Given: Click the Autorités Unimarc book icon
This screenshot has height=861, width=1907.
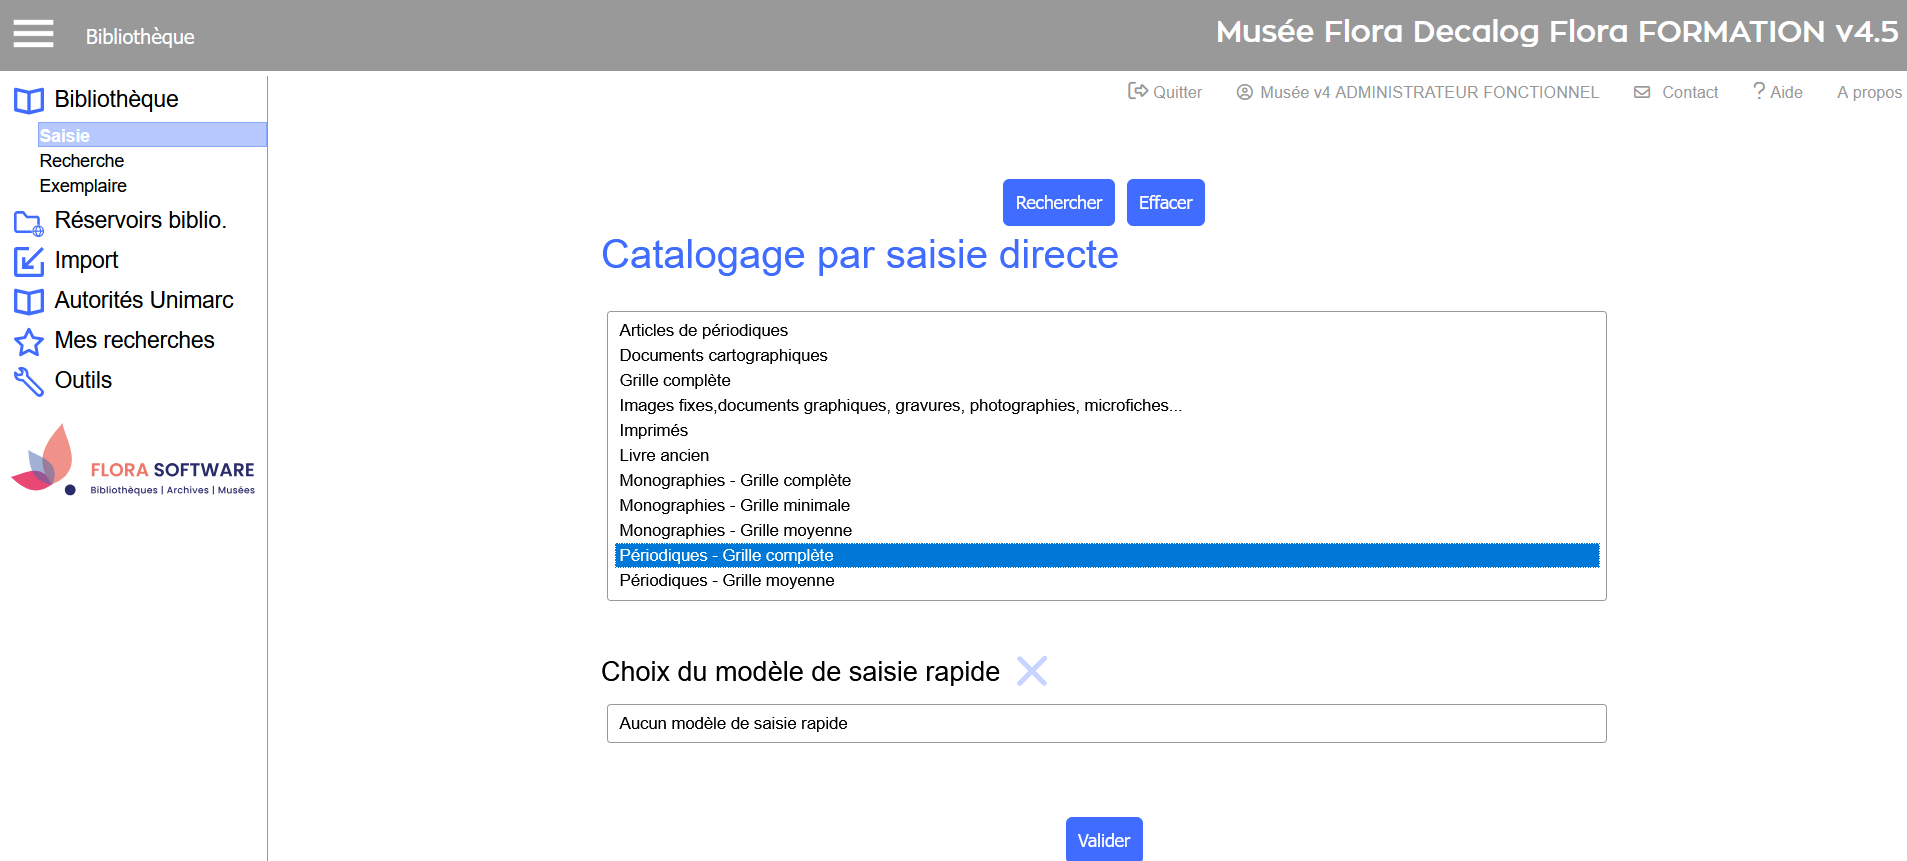Looking at the screenshot, I should click(x=28, y=301).
